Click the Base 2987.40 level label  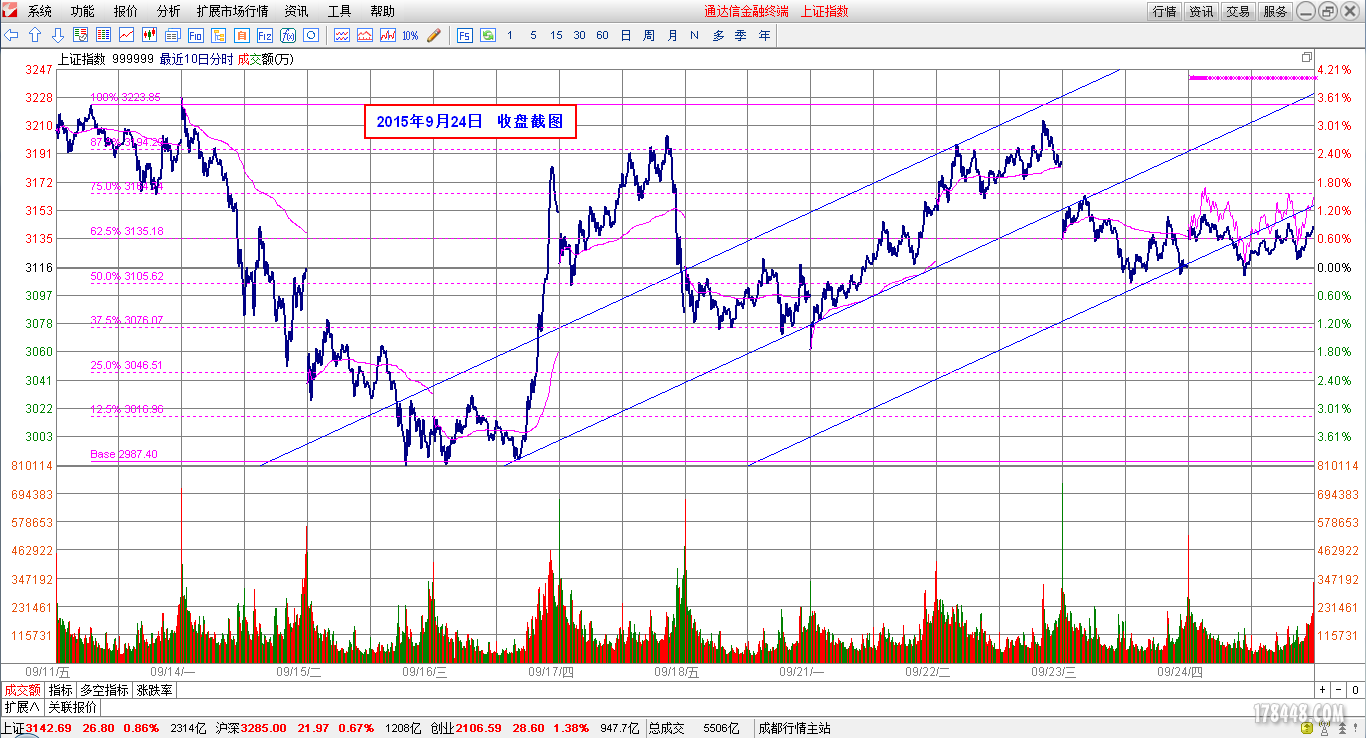coord(124,454)
